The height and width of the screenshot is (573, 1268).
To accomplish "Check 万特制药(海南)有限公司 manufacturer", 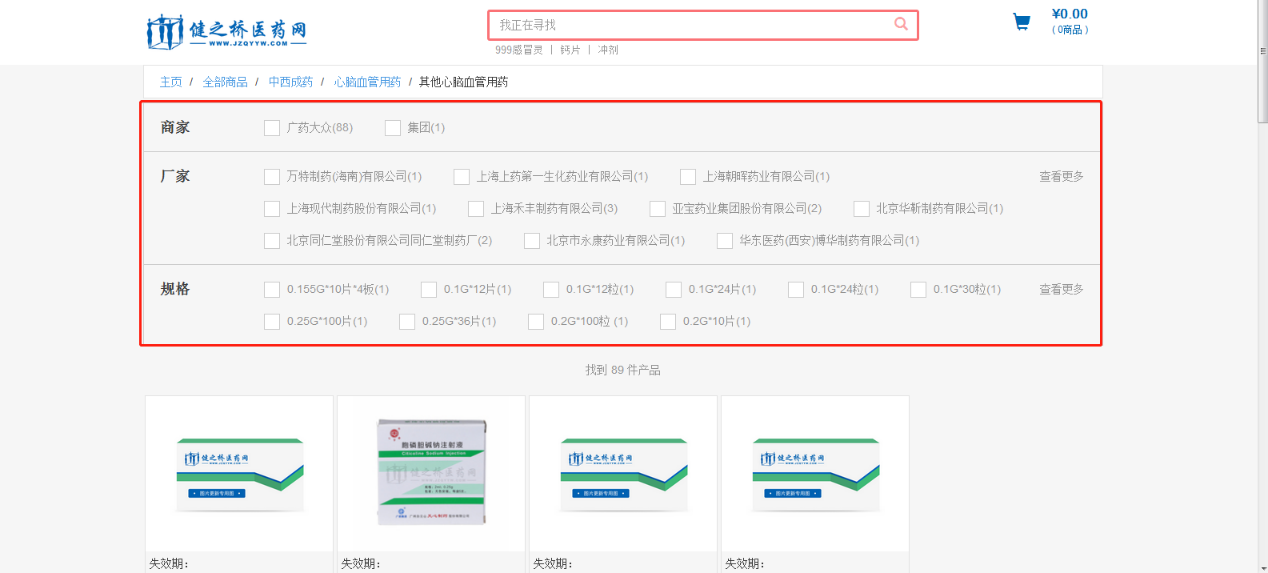I will 272,177.
